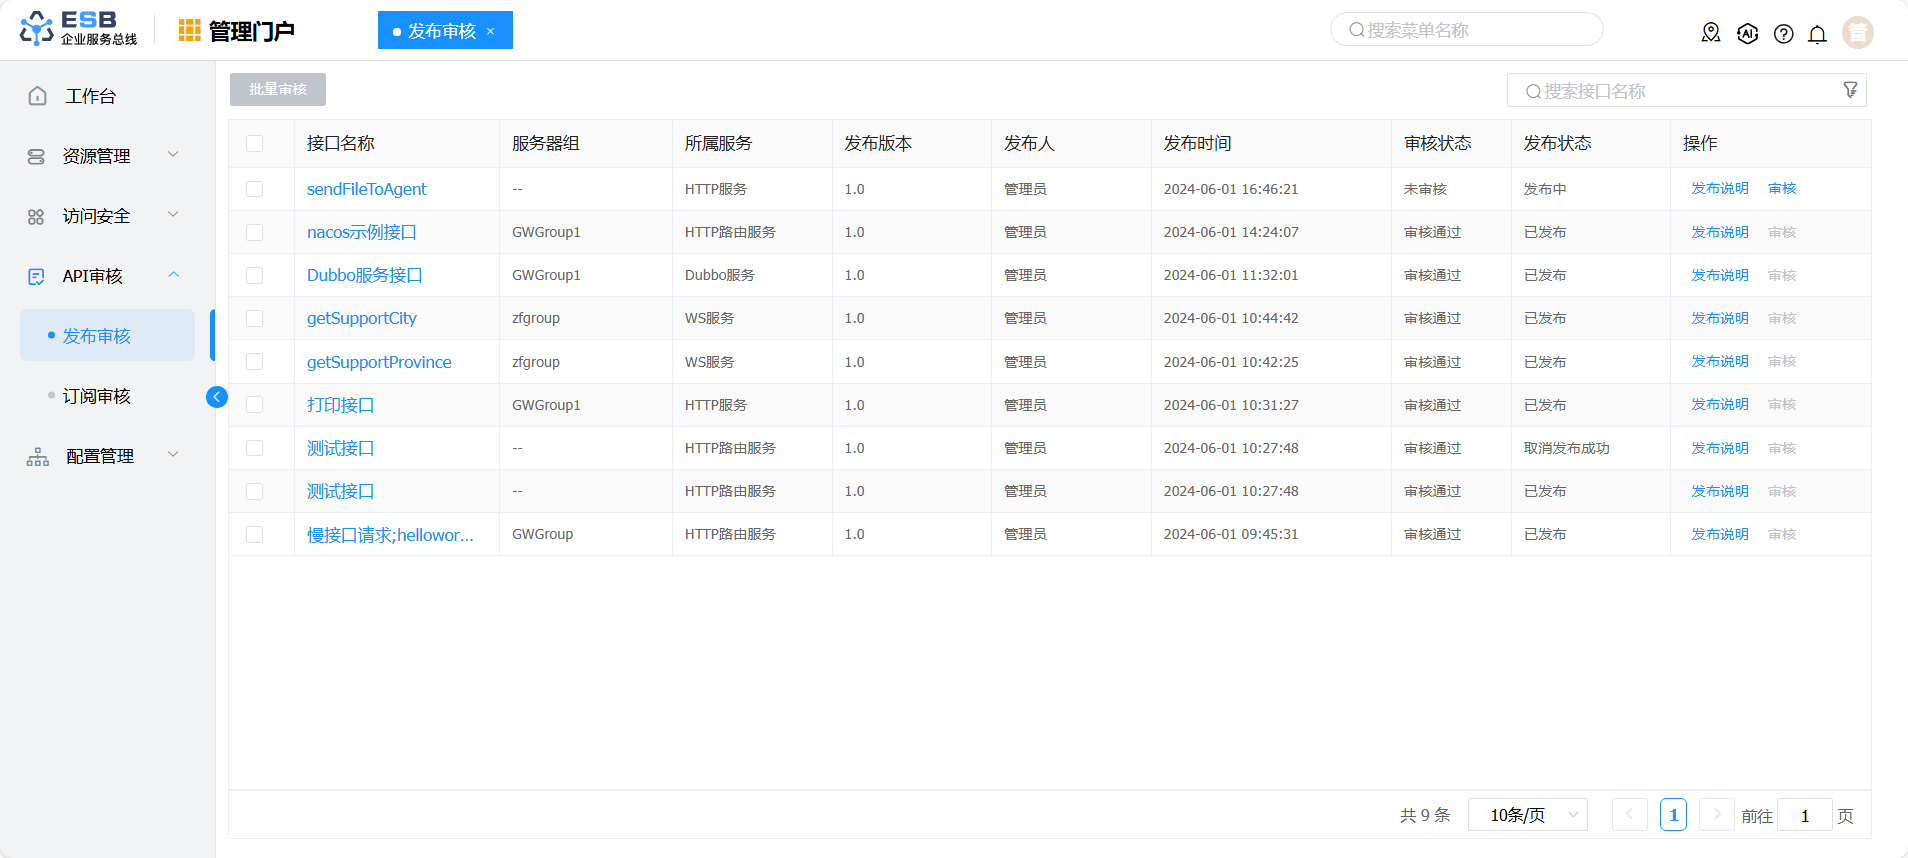Select the getSupportCity row checkbox
Viewport: 1908px width, 858px height.
[x=255, y=318]
